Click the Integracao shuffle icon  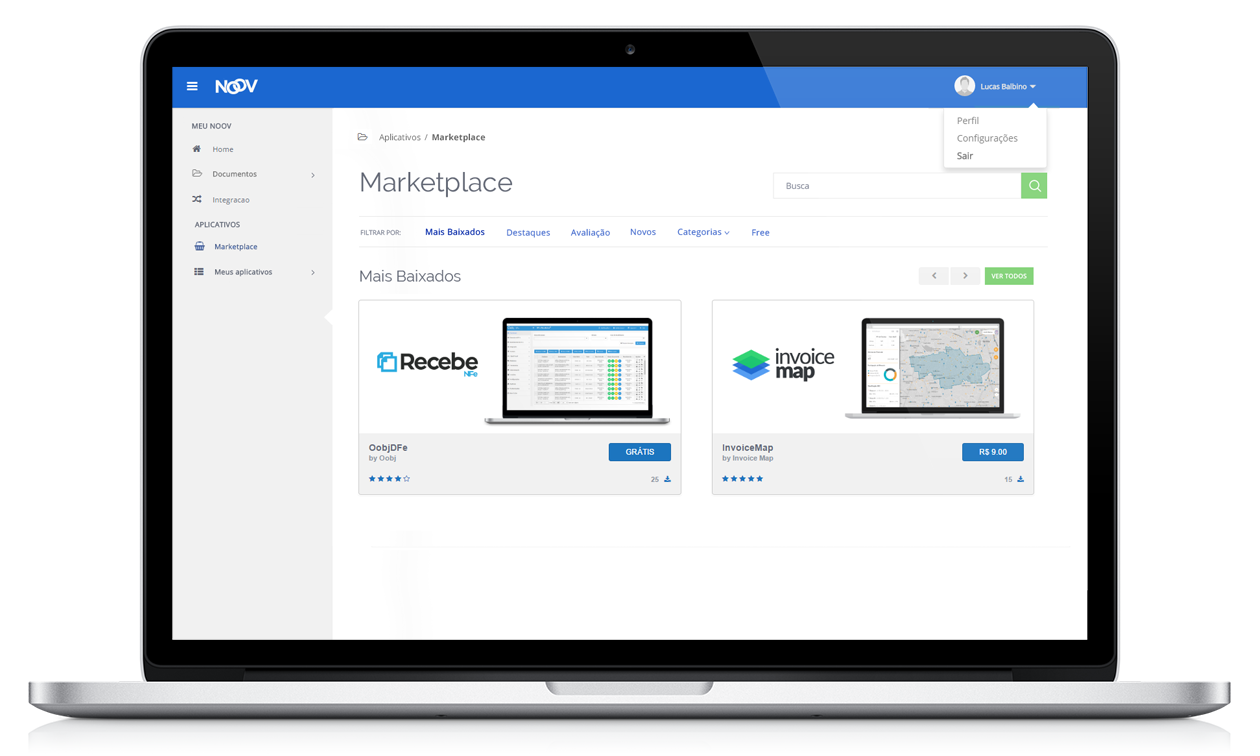pos(197,199)
